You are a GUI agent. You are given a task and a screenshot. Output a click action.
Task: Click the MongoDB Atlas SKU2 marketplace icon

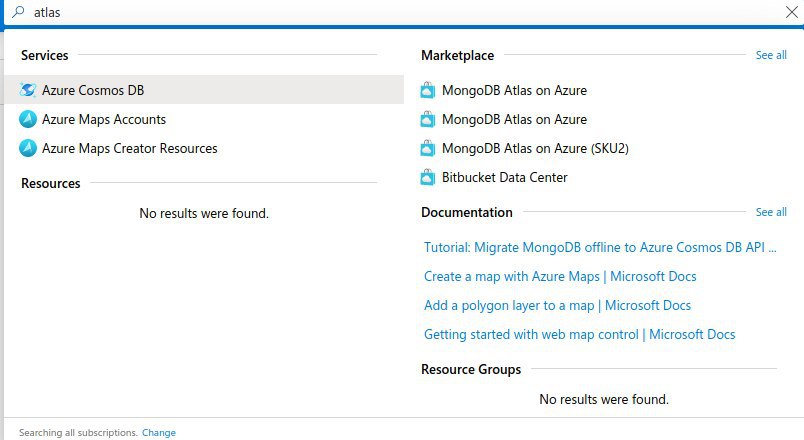pyautogui.click(x=427, y=148)
